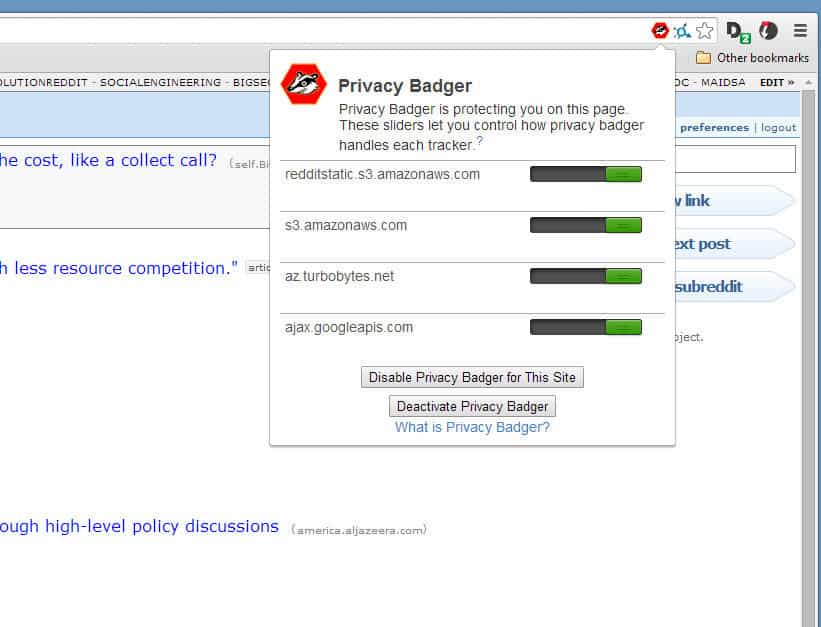Click the Privacy Badger popup heading
The image size is (821, 627).
(x=405, y=86)
